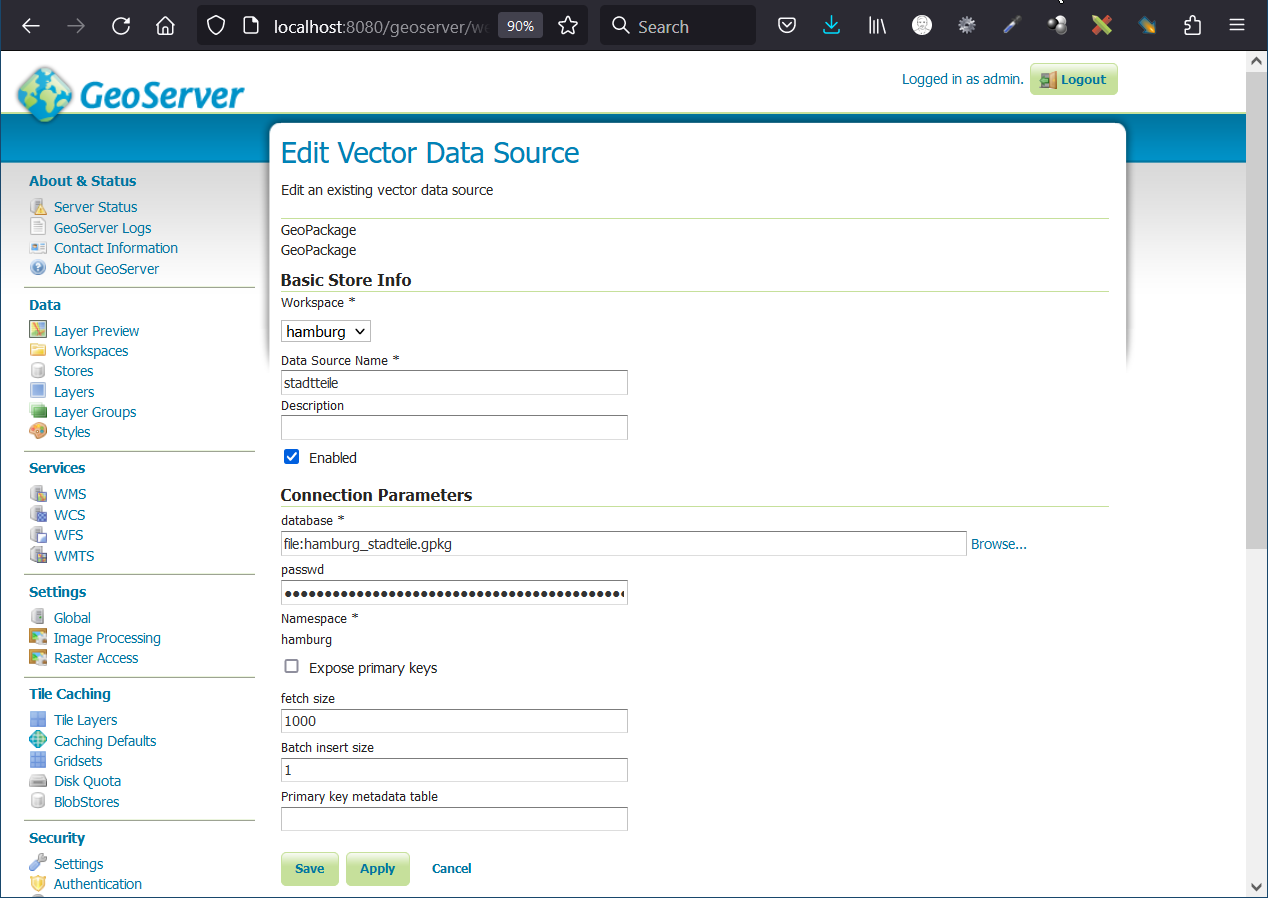The height and width of the screenshot is (898, 1268).
Task: Click the Description input field
Action: coord(454,428)
